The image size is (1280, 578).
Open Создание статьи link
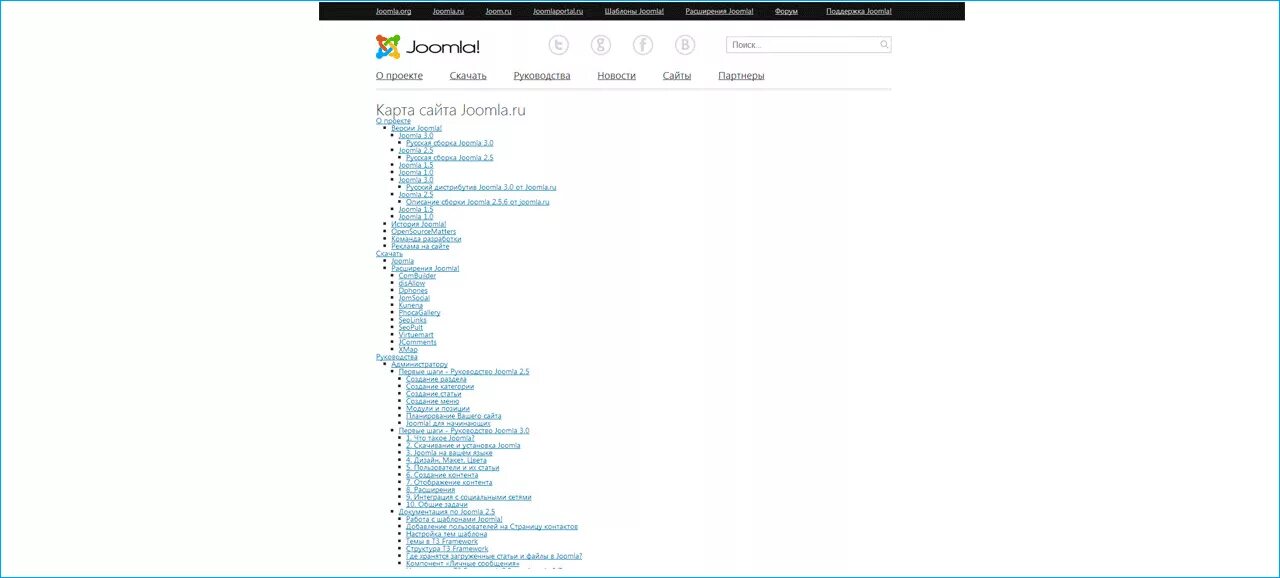pos(434,394)
